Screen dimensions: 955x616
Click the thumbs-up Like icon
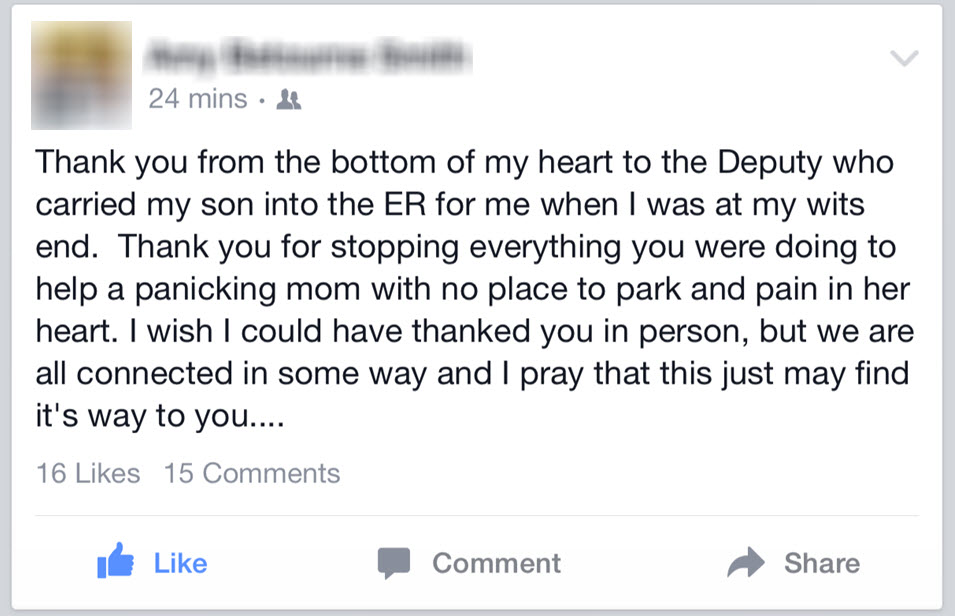tap(116, 561)
